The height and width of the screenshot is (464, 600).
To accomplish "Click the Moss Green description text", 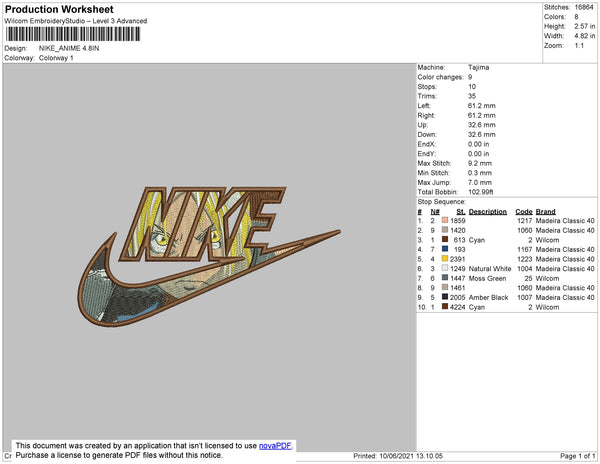I will 487,278.
